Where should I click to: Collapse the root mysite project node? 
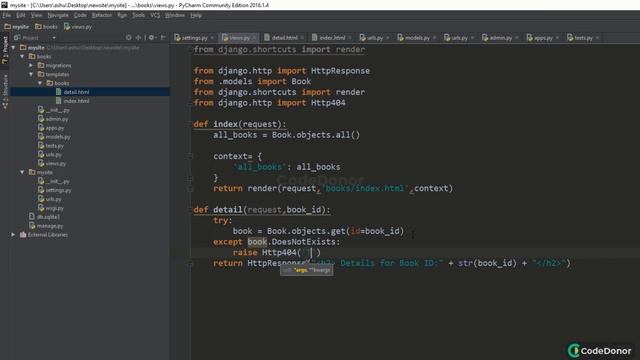tap(13, 47)
